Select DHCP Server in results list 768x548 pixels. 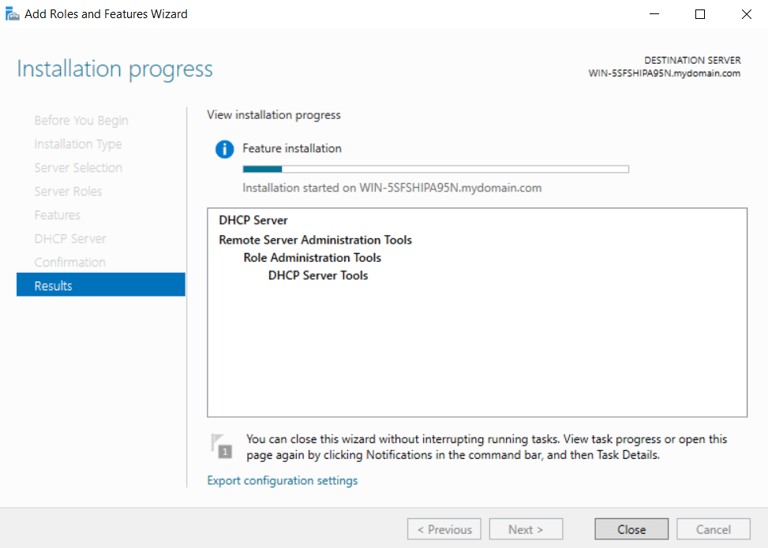(x=253, y=220)
